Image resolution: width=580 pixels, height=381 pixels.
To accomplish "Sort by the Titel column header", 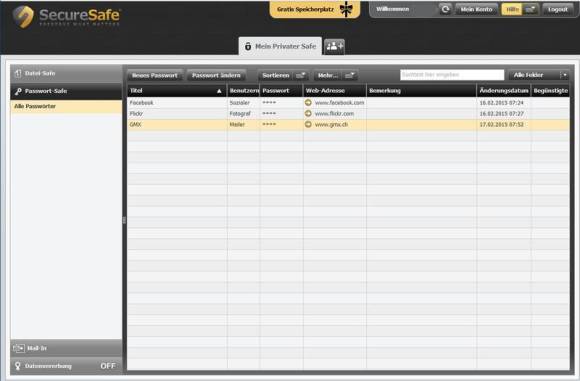I will (x=177, y=91).
